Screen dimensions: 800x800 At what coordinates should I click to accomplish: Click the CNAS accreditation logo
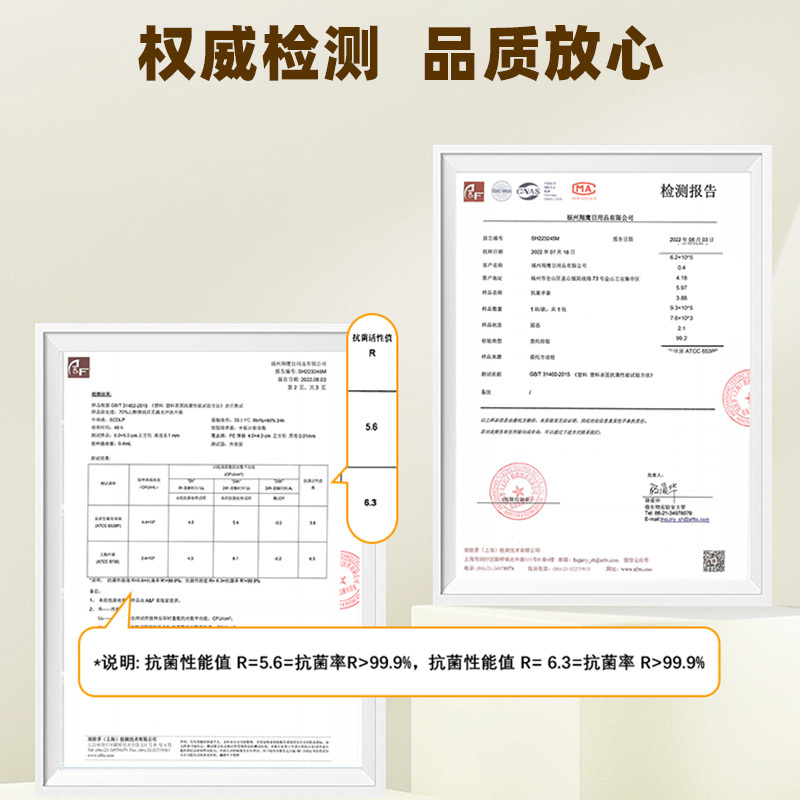pyautogui.click(x=528, y=191)
